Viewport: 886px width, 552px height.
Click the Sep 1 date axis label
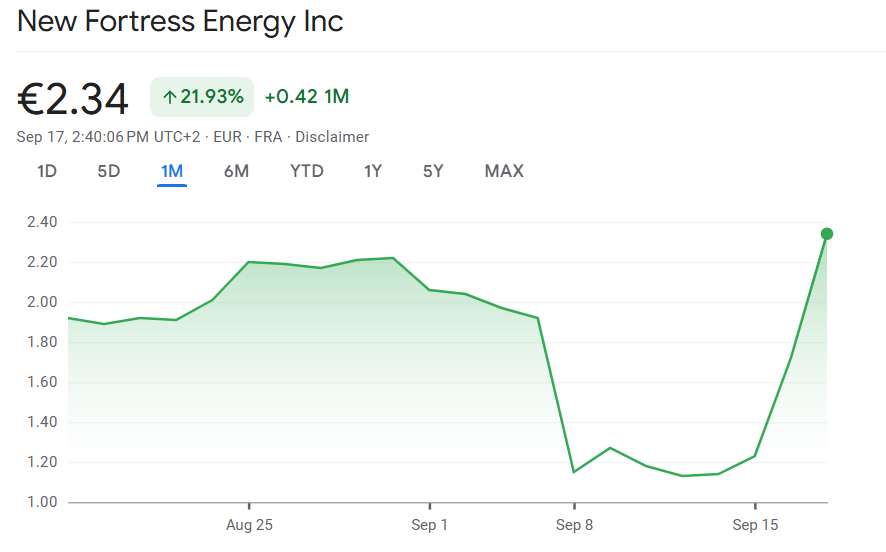click(x=430, y=525)
